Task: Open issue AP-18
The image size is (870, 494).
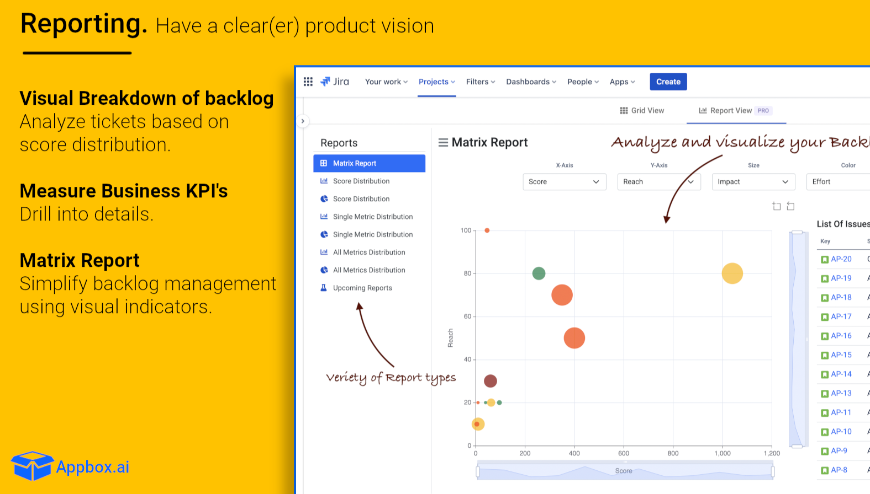Action: (x=841, y=298)
